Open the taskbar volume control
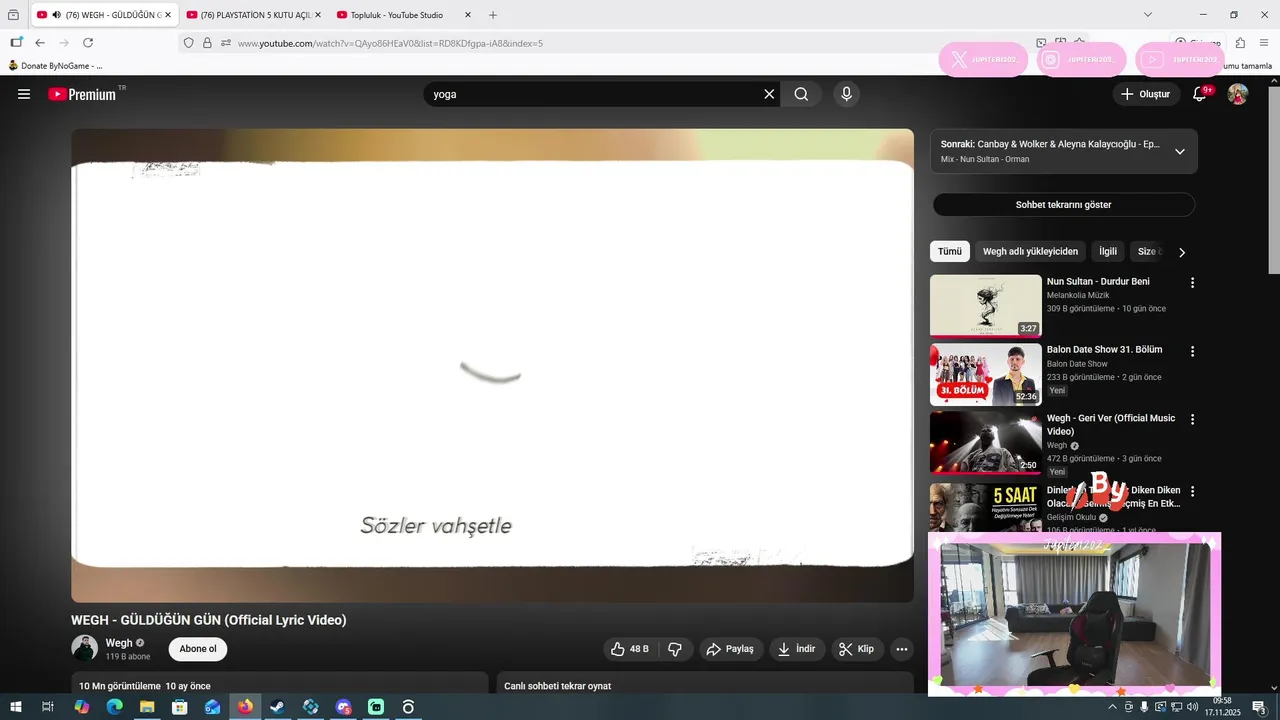 [1192, 707]
